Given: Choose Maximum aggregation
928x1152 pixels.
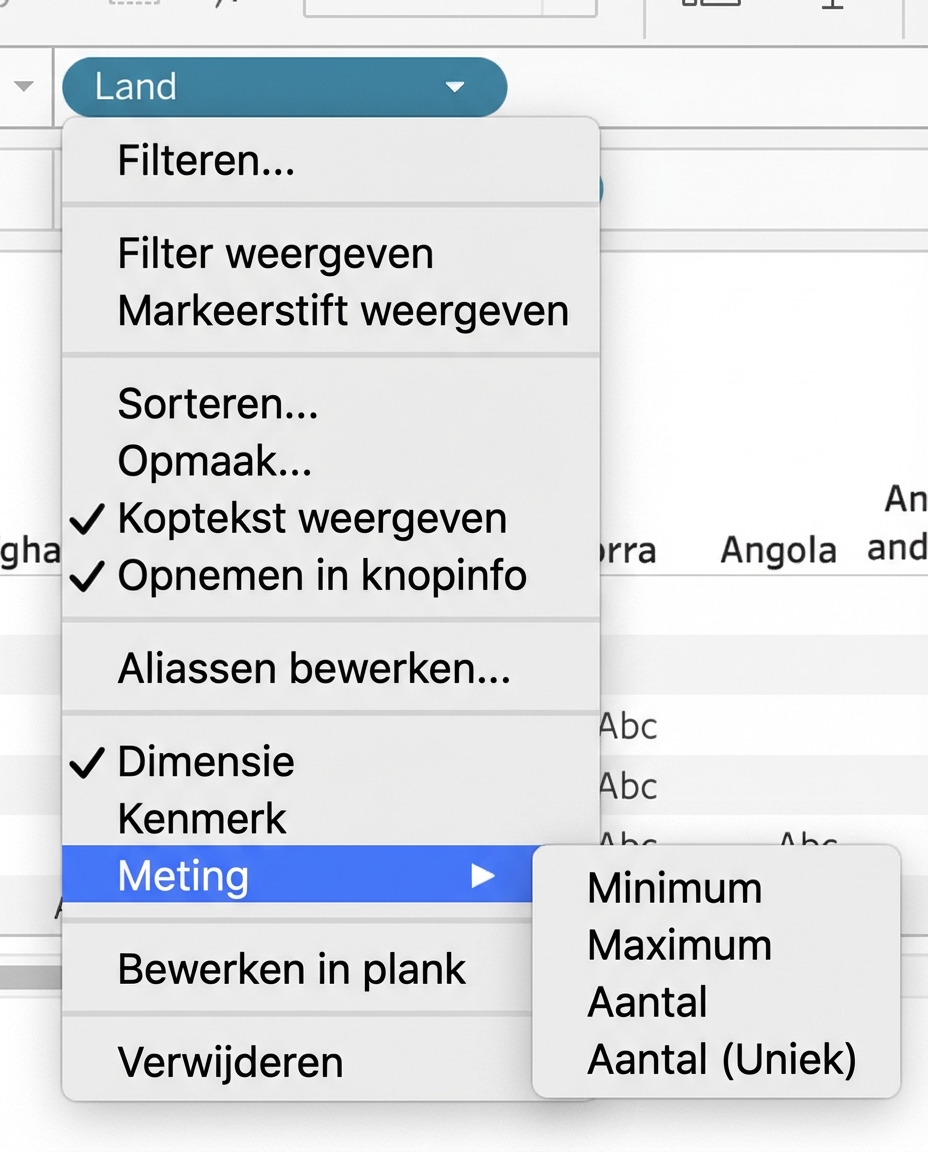Looking at the screenshot, I should pos(679,945).
